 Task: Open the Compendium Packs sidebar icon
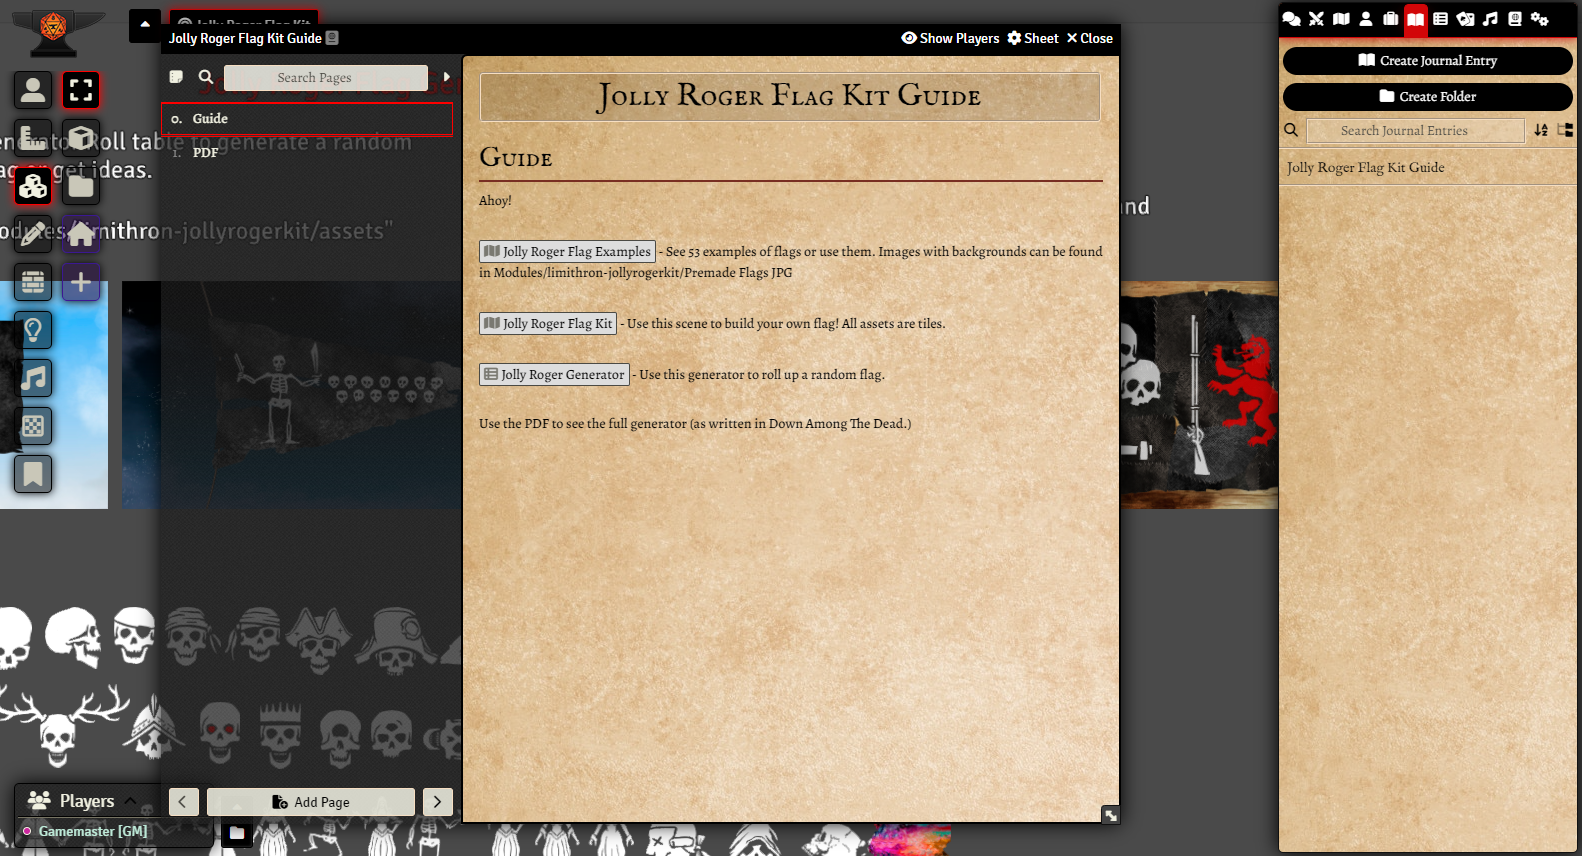click(x=1515, y=19)
